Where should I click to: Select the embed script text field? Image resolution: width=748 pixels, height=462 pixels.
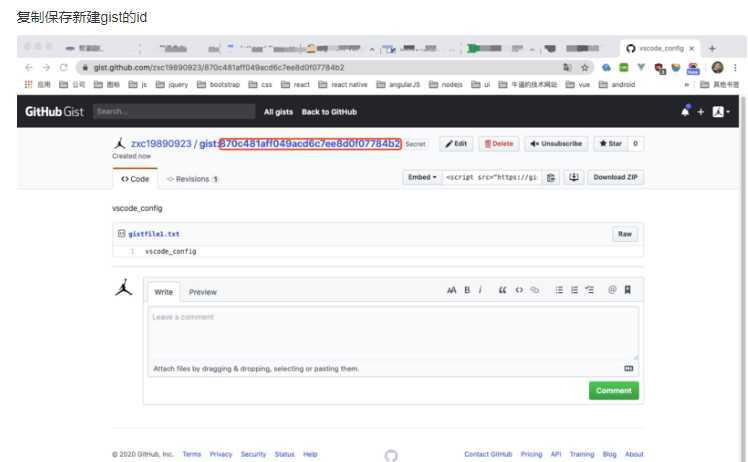(492, 178)
